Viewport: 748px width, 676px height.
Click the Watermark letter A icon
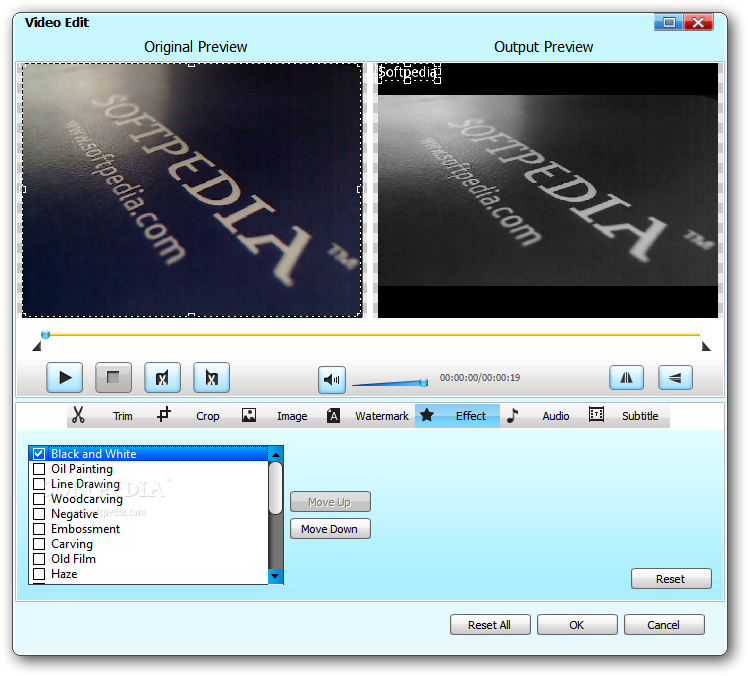coord(333,416)
